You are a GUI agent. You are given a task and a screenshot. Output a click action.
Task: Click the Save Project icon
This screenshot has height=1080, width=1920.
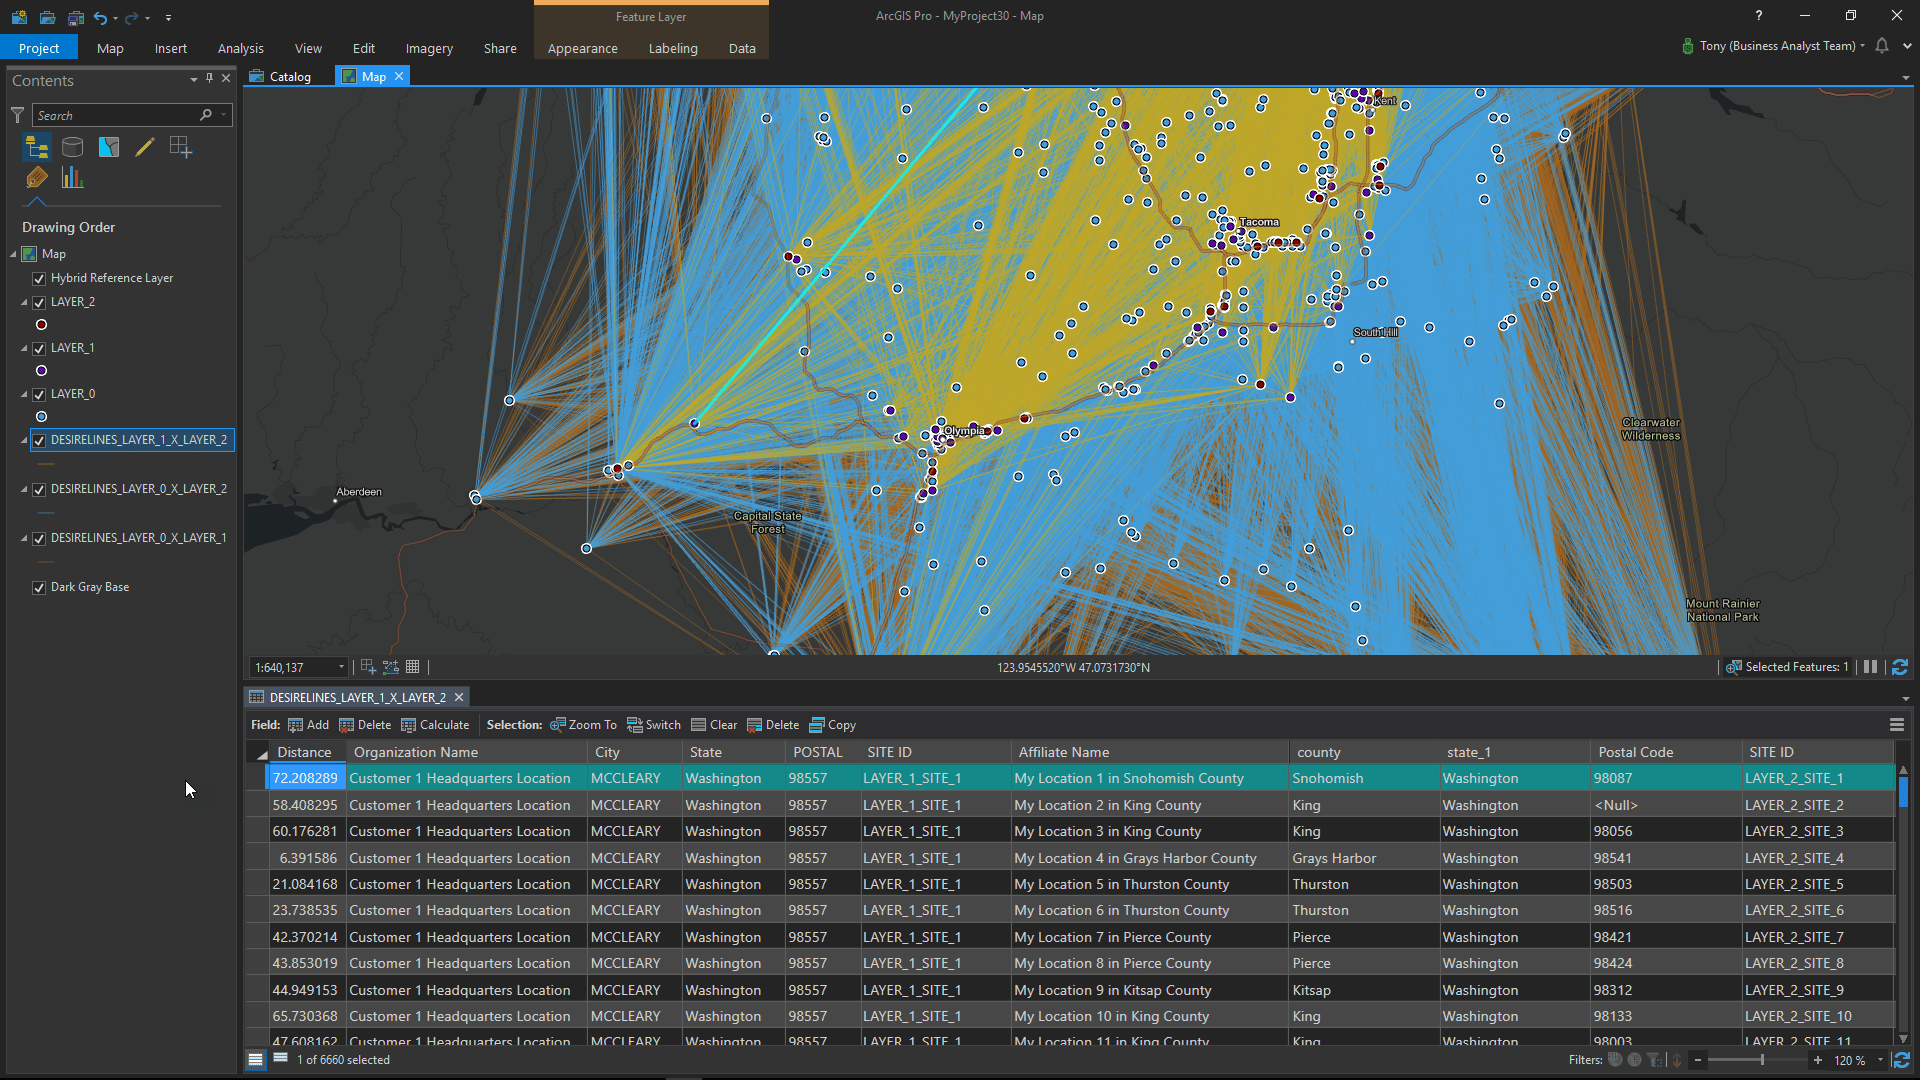(x=75, y=17)
